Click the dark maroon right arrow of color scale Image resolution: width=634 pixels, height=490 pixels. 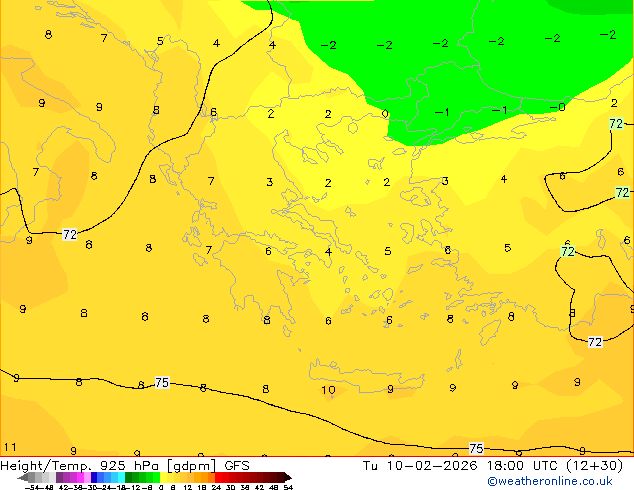tap(288, 477)
